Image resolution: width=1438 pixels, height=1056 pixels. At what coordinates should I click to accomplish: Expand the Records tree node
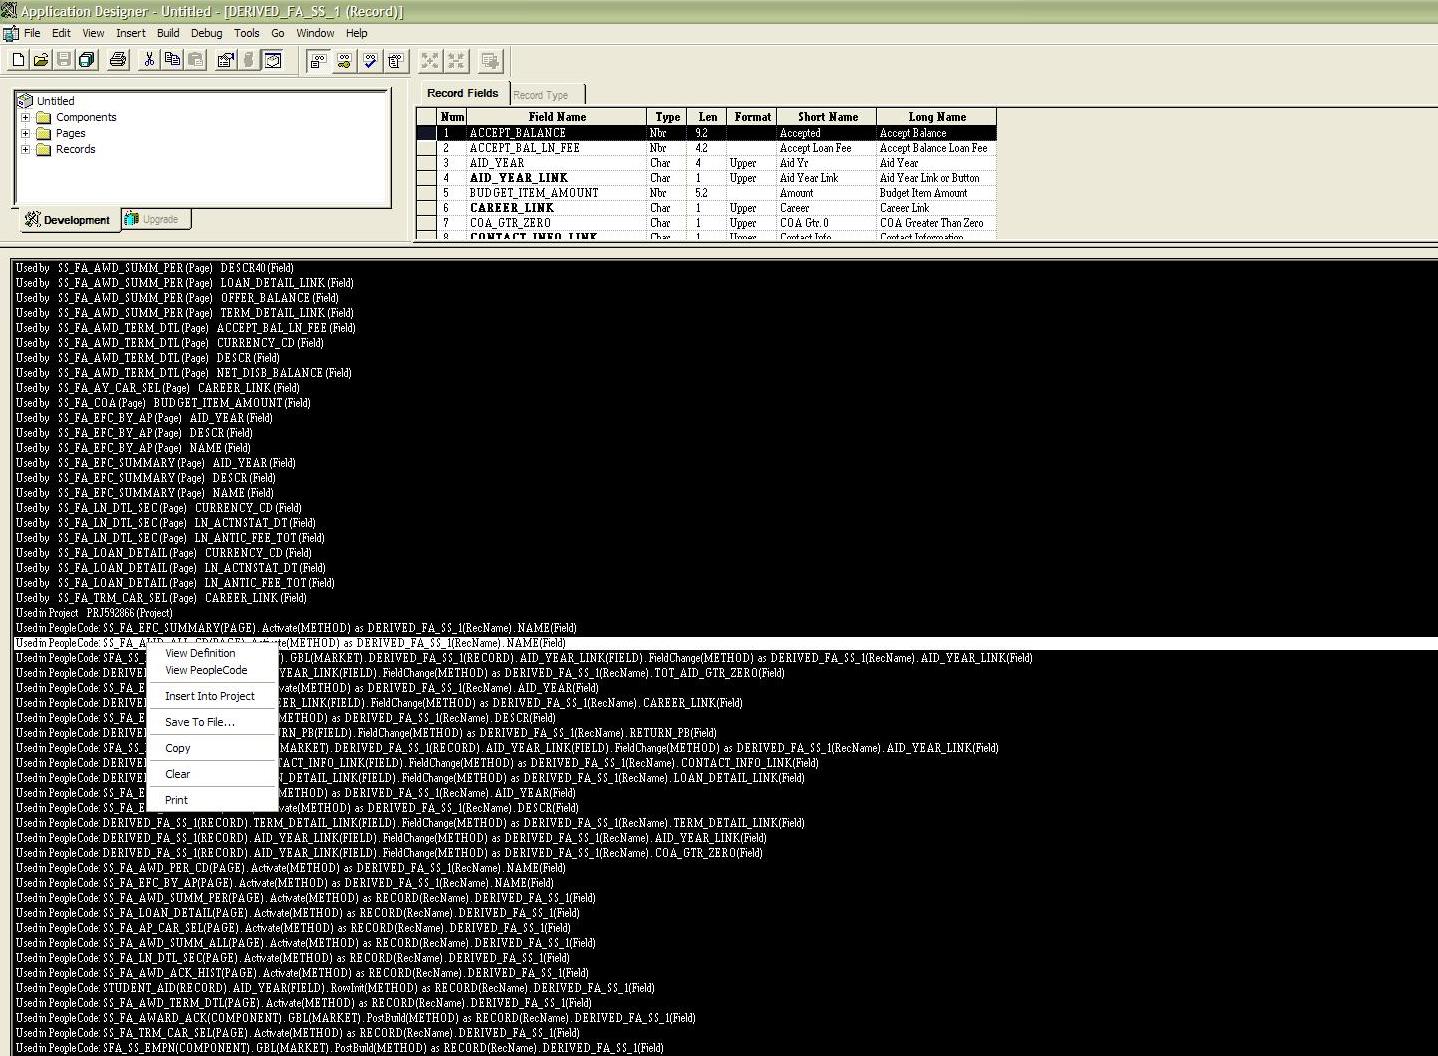(25, 149)
